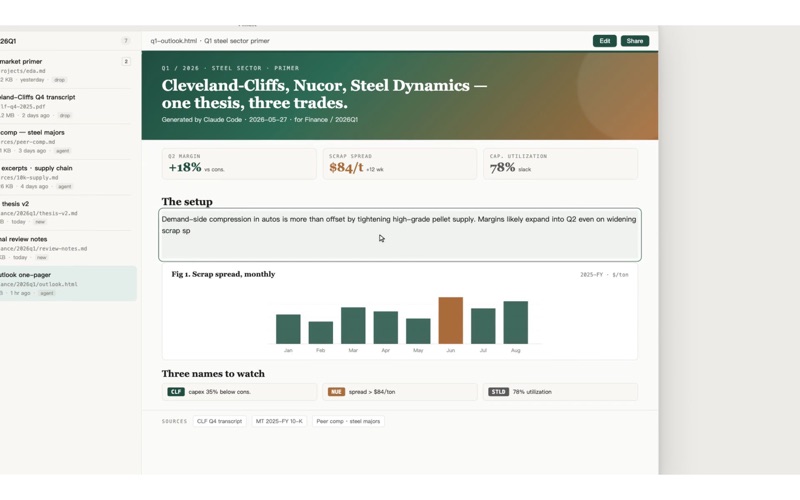Click the q1-outlook.html breadcrumb text
The image size is (800, 500).
[x=173, y=41]
